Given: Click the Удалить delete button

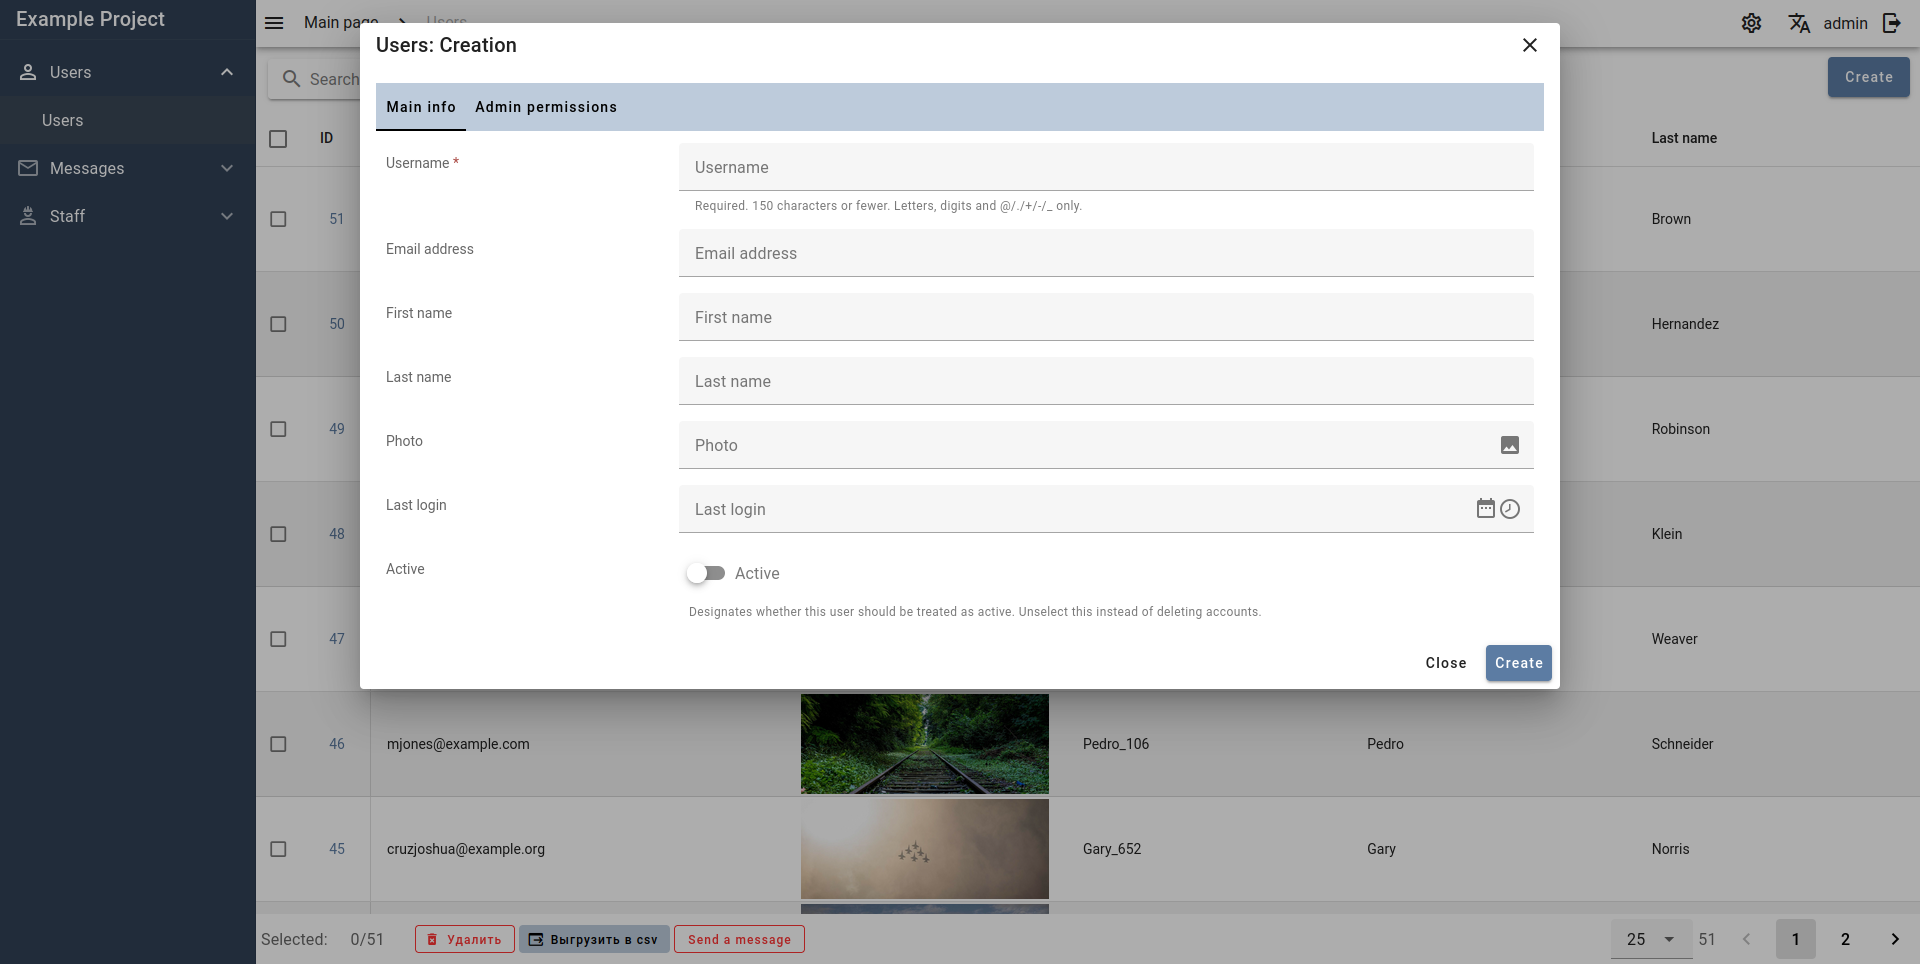Looking at the screenshot, I should tap(465, 939).
